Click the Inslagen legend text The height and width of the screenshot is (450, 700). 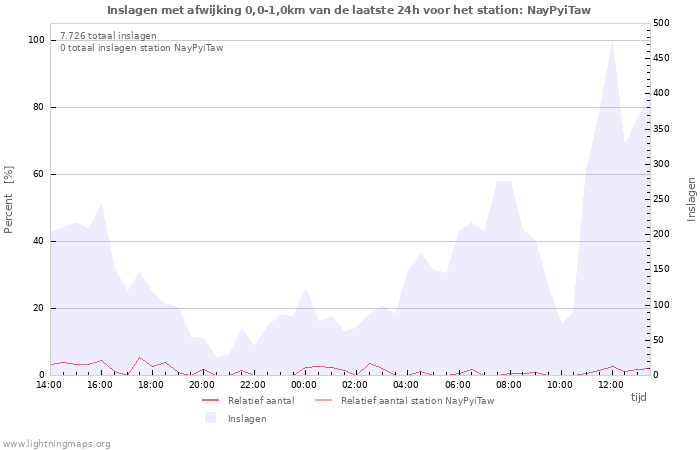(247, 419)
